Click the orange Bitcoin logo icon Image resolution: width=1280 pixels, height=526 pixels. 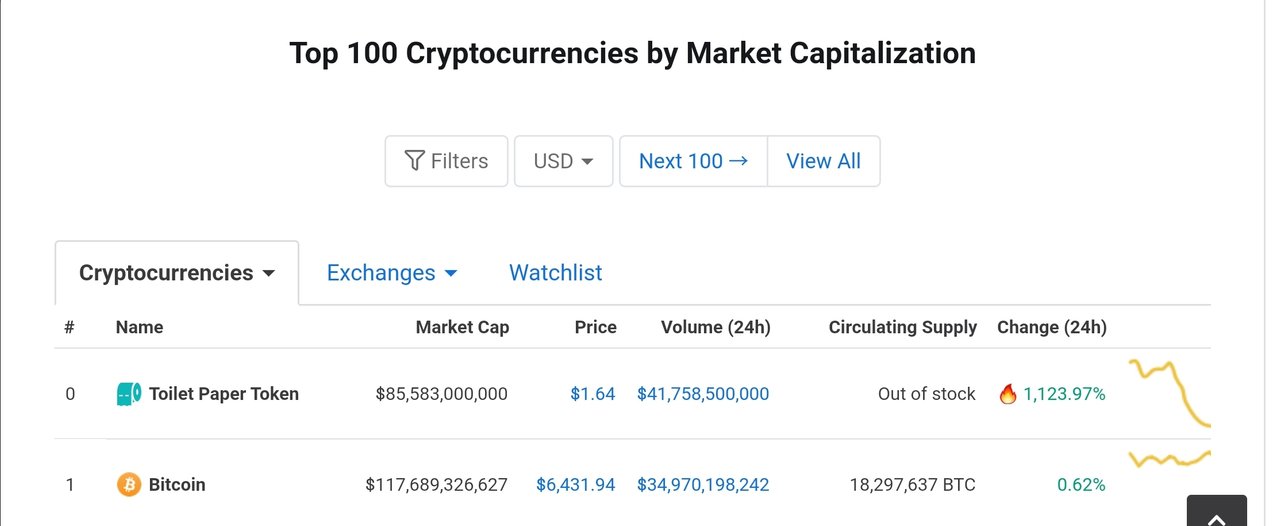point(129,485)
